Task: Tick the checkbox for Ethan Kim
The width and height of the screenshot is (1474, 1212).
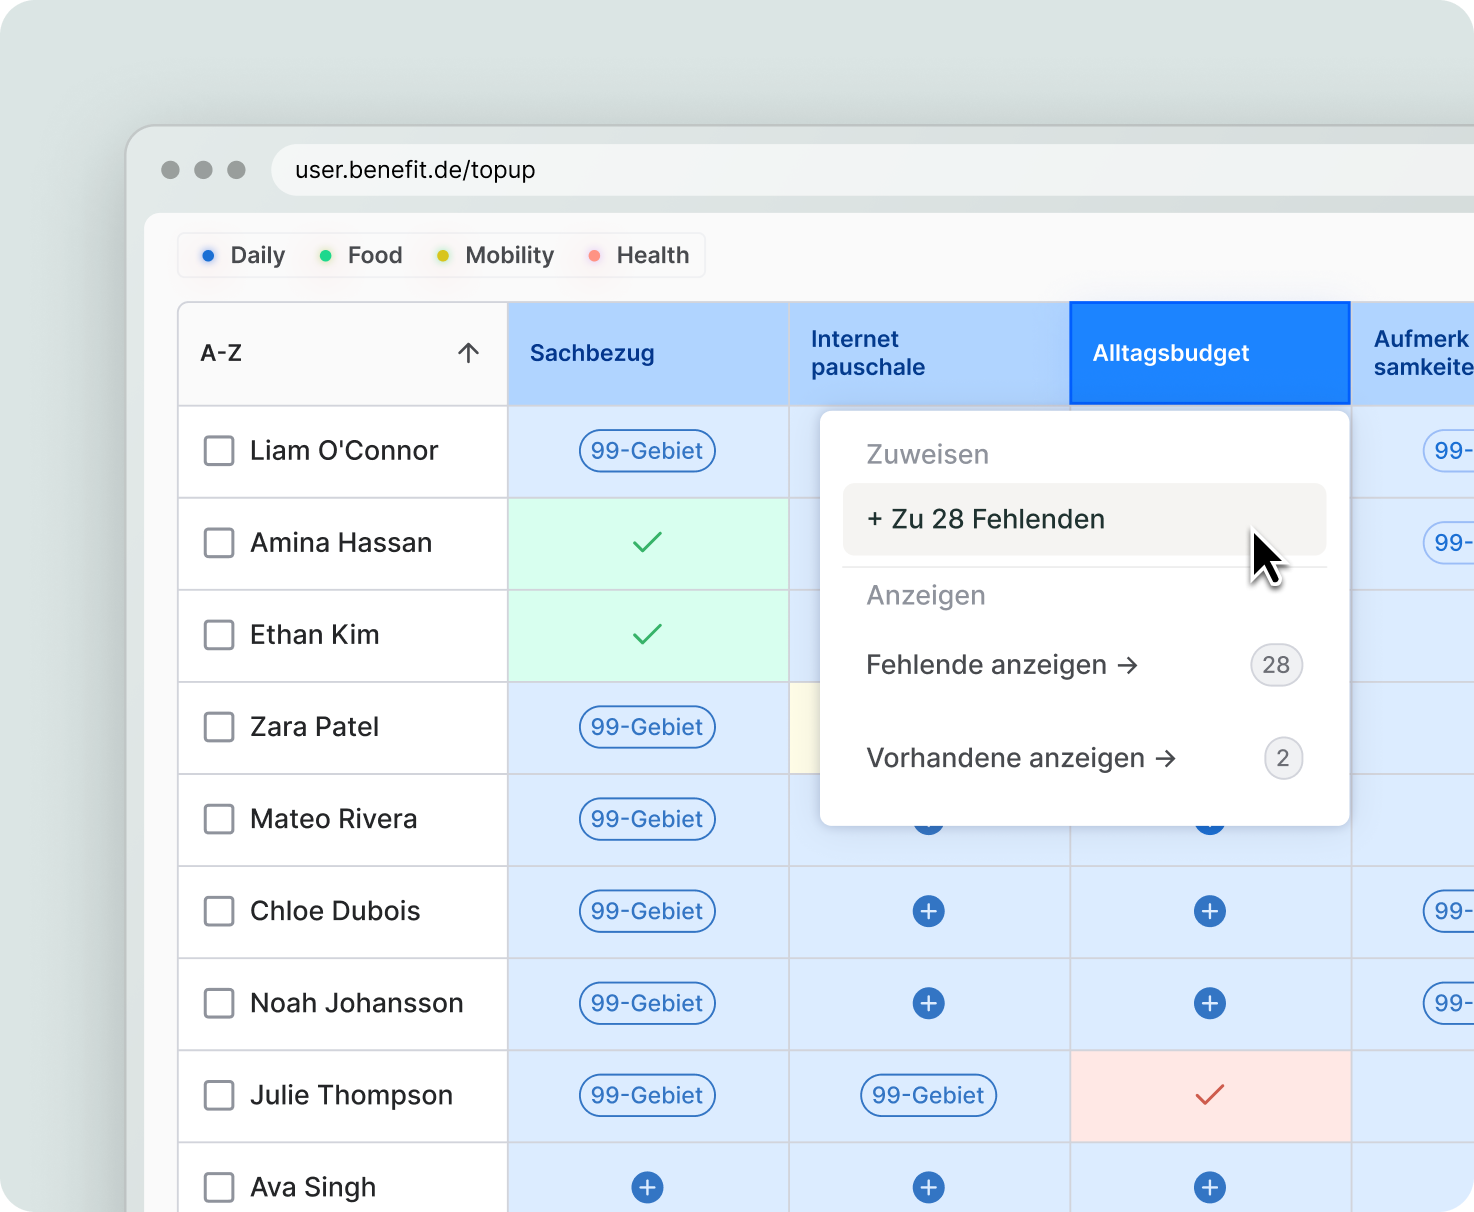Action: (x=219, y=635)
